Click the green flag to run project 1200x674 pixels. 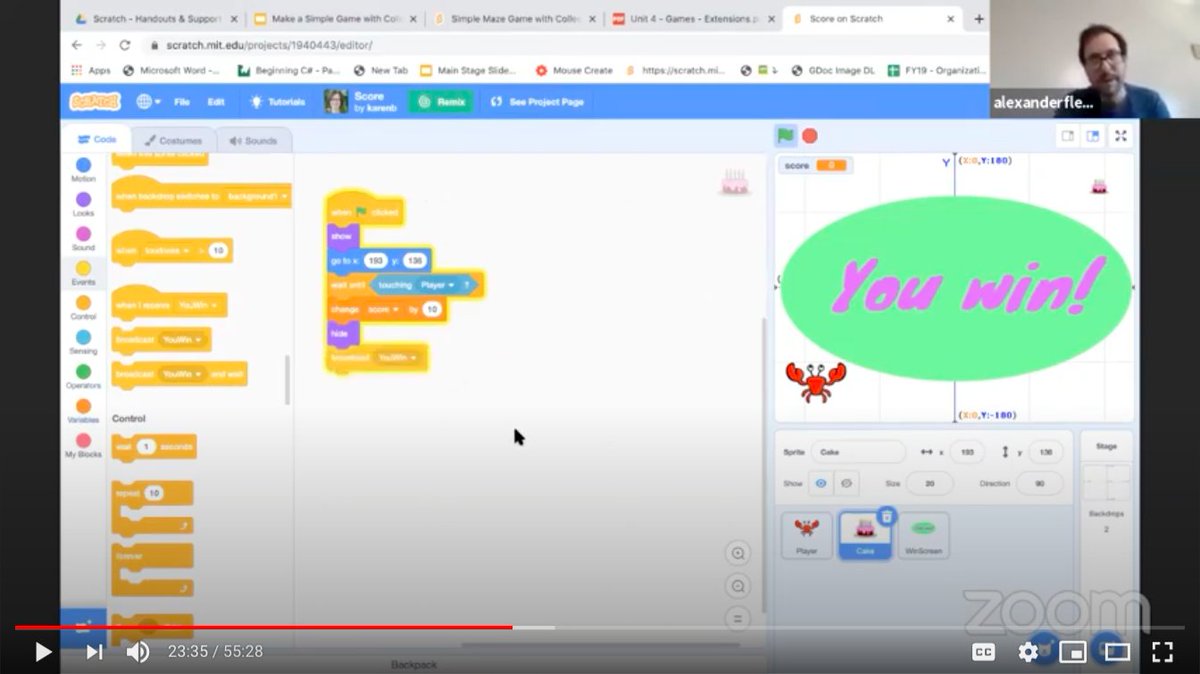[x=786, y=136]
